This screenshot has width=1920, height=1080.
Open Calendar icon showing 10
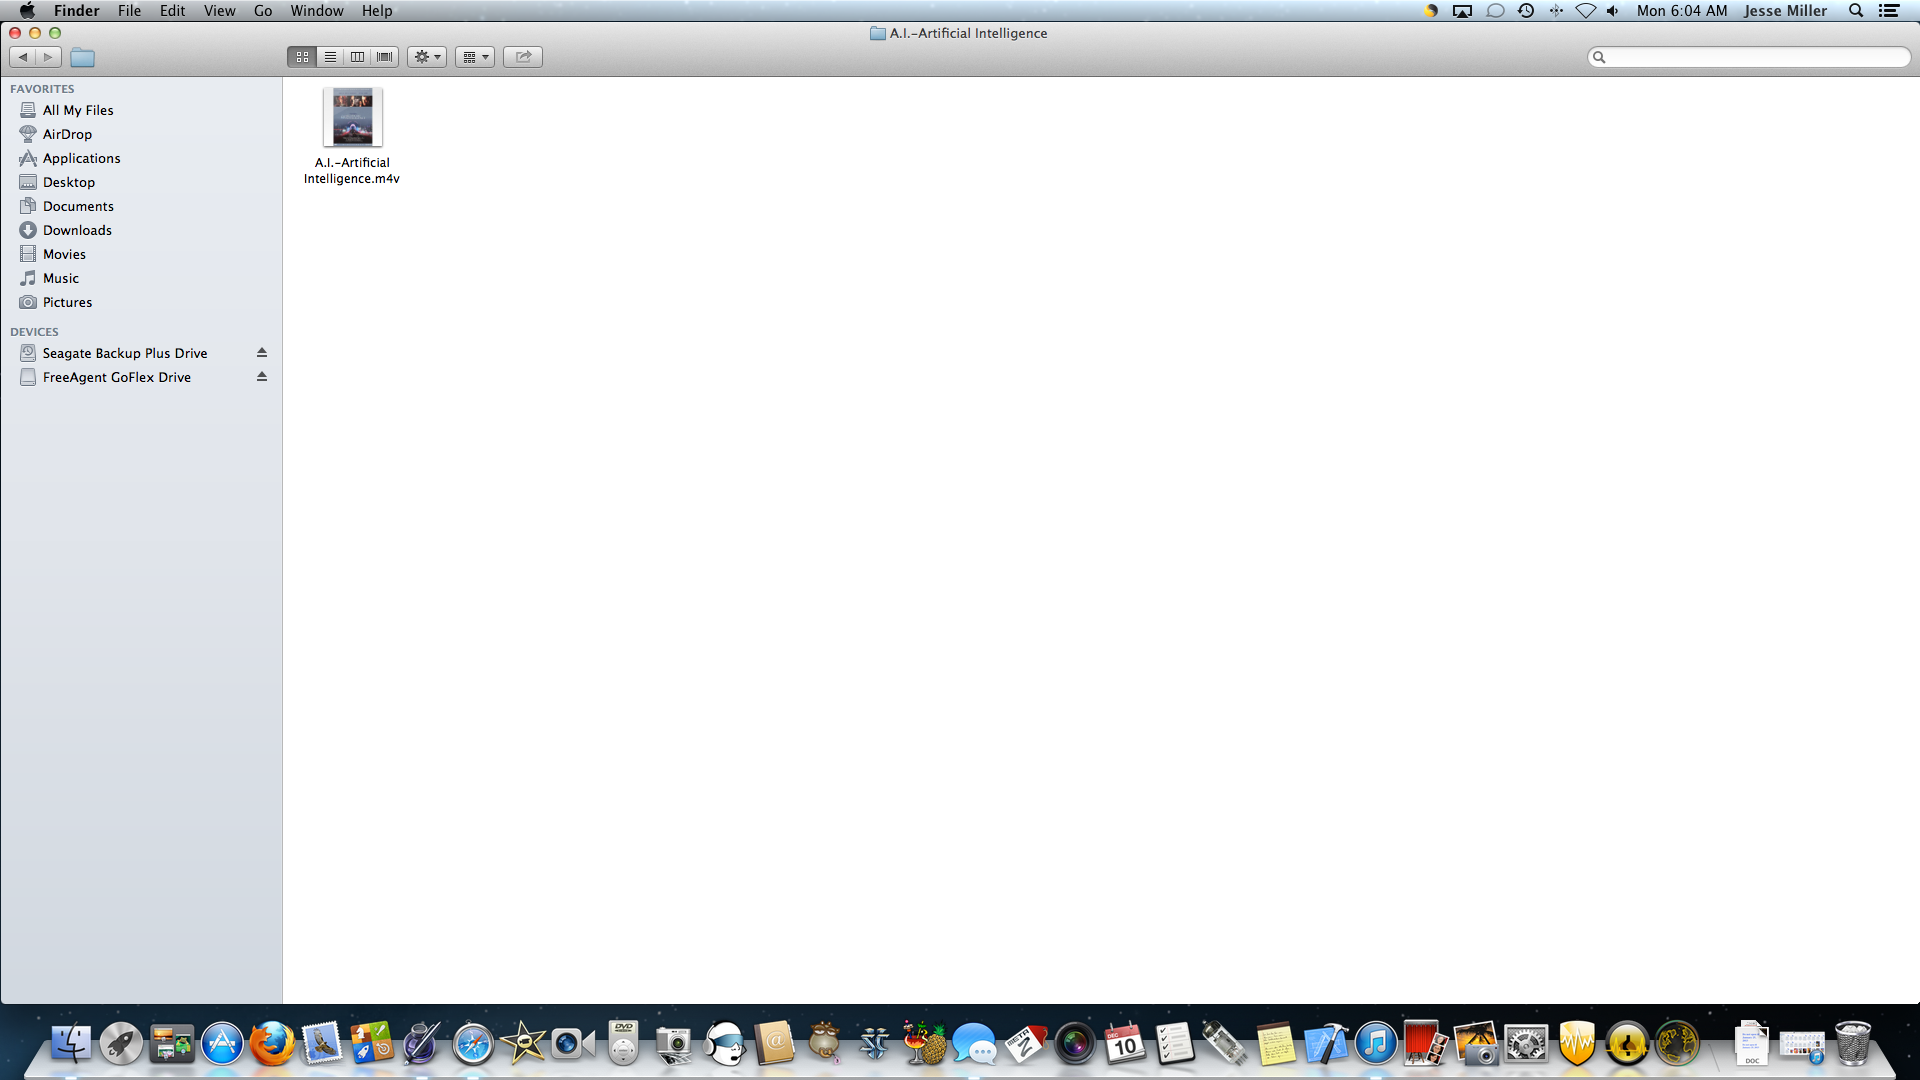pyautogui.click(x=1125, y=1044)
